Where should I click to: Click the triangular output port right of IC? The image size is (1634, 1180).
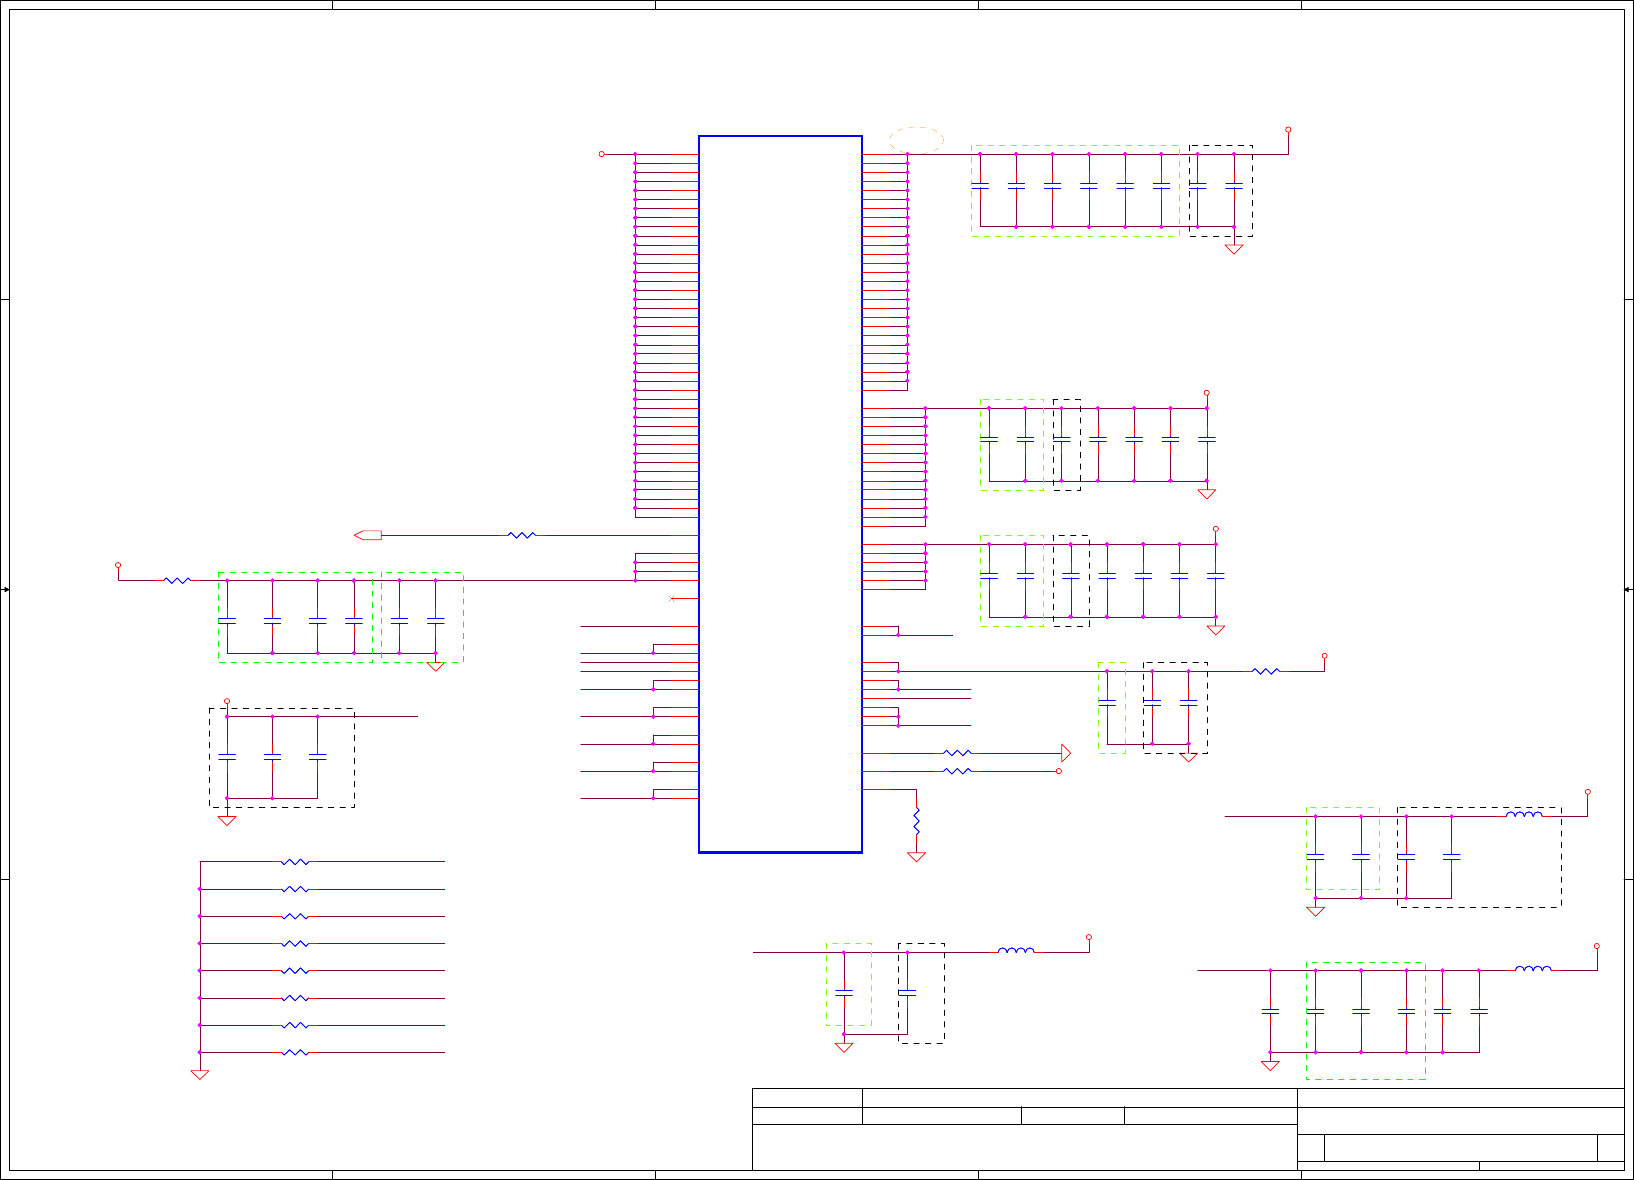coord(1066,753)
